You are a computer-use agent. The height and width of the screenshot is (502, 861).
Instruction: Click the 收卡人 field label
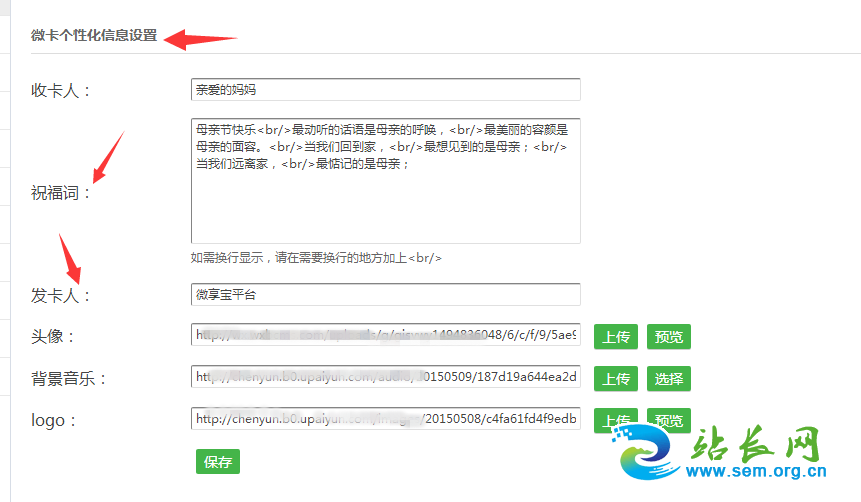tap(61, 91)
